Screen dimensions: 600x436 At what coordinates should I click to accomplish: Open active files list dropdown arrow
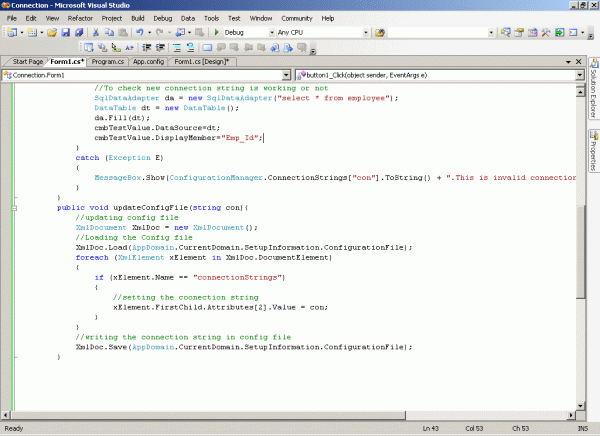tap(569, 62)
